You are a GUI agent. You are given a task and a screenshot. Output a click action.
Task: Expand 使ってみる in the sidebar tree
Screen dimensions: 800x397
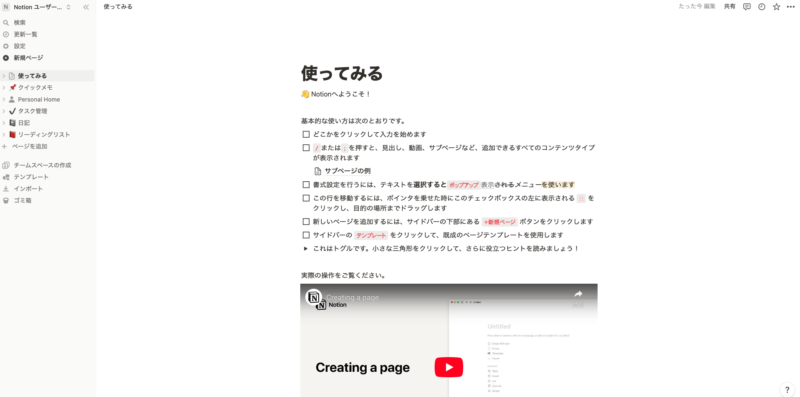[x=4, y=76]
